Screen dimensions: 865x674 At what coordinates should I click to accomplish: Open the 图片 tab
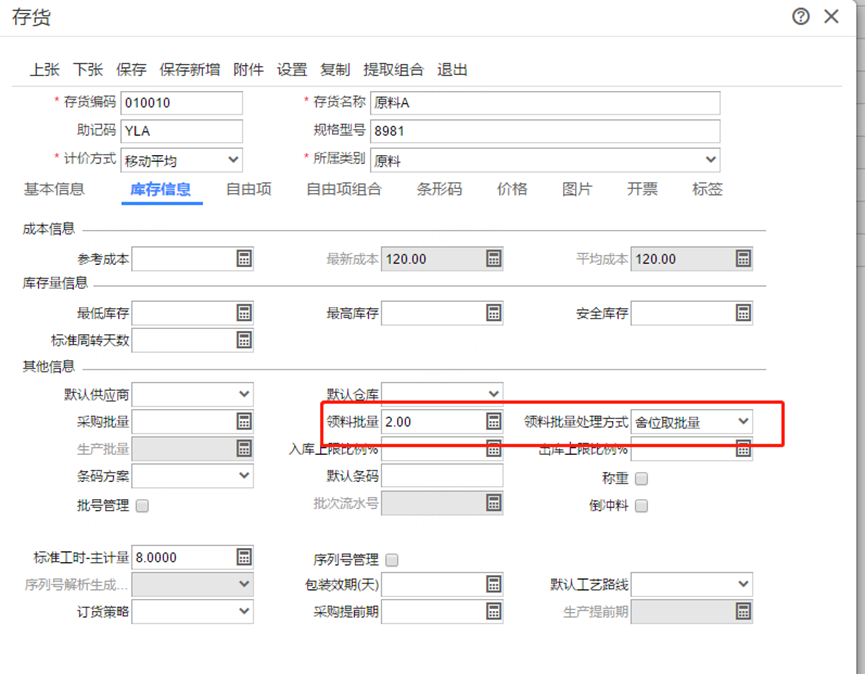(577, 189)
